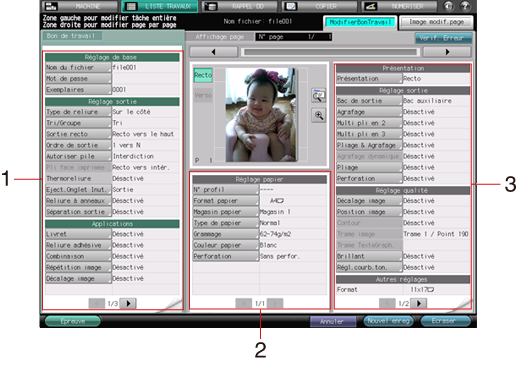Open Séparation sortie setting
This screenshot has height=368, width=517.
78,212
